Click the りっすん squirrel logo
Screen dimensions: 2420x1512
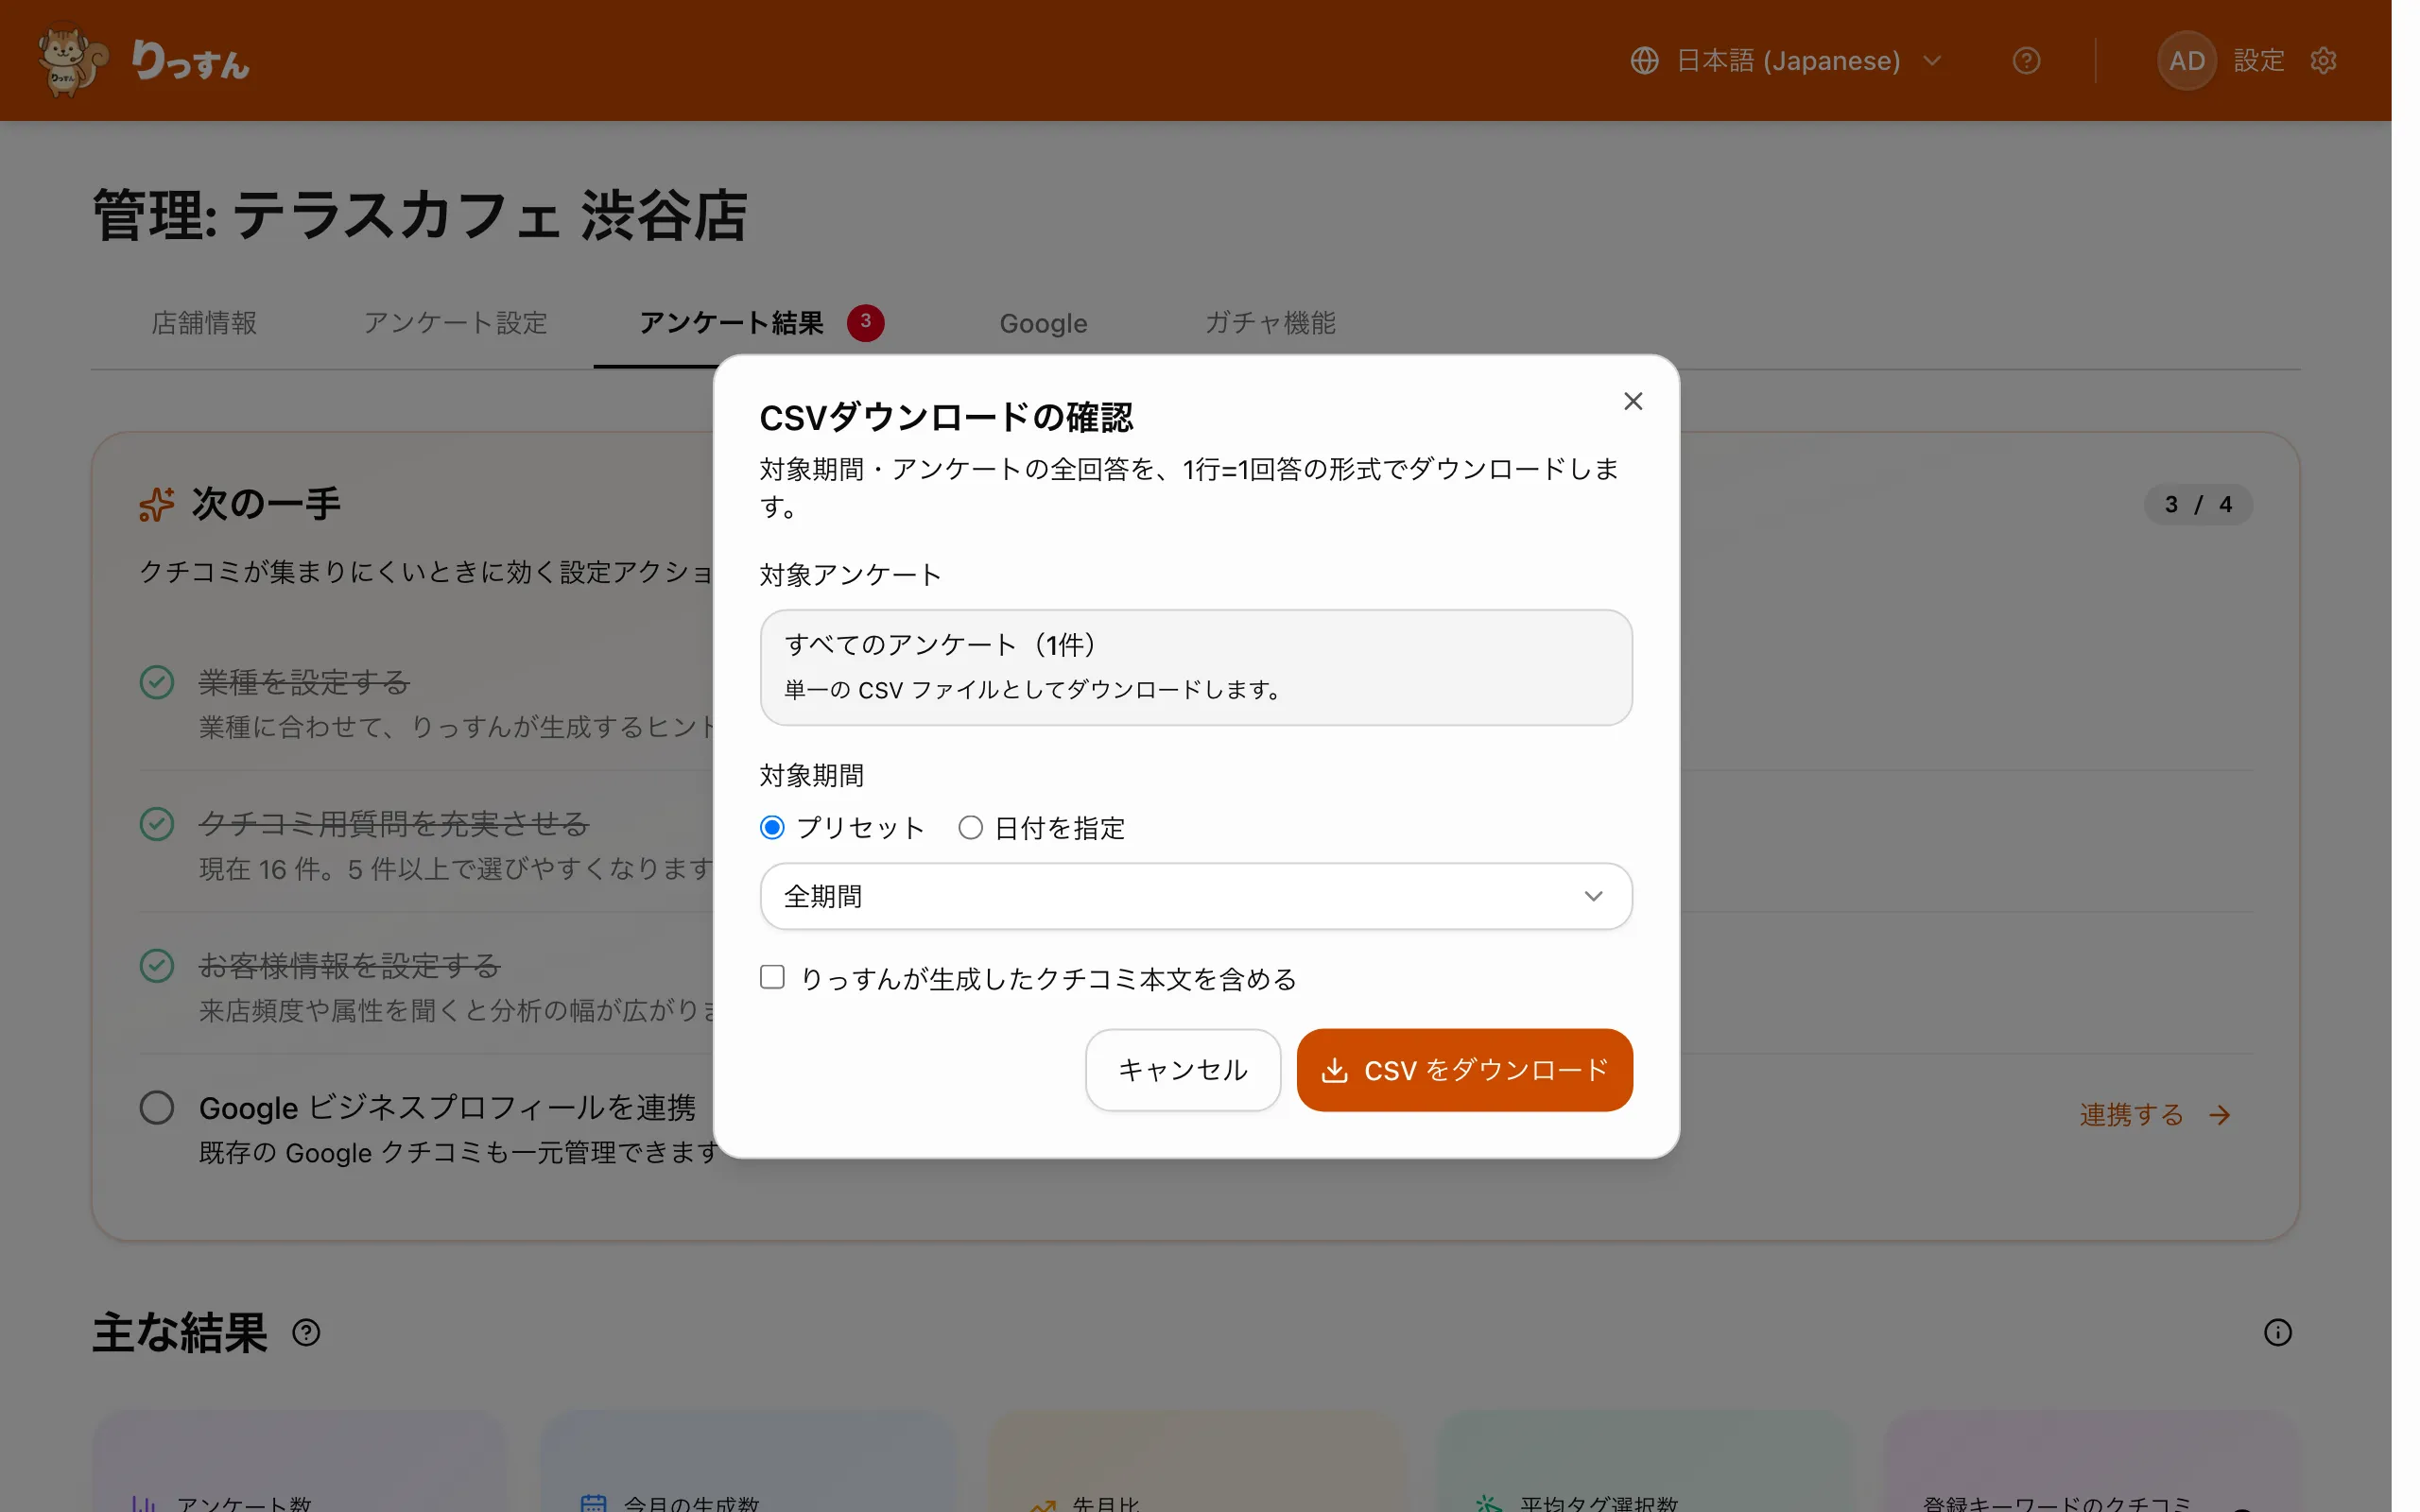[x=72, y=61]
